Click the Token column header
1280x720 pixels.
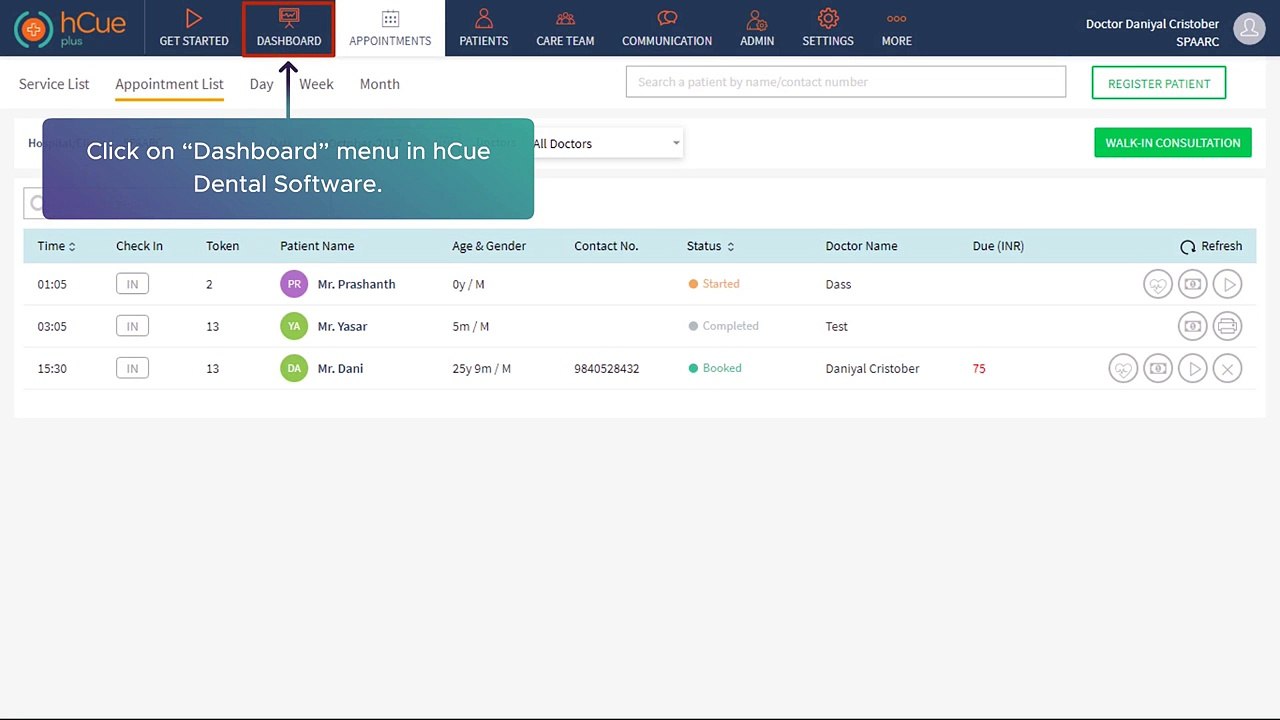coord(223,246)
